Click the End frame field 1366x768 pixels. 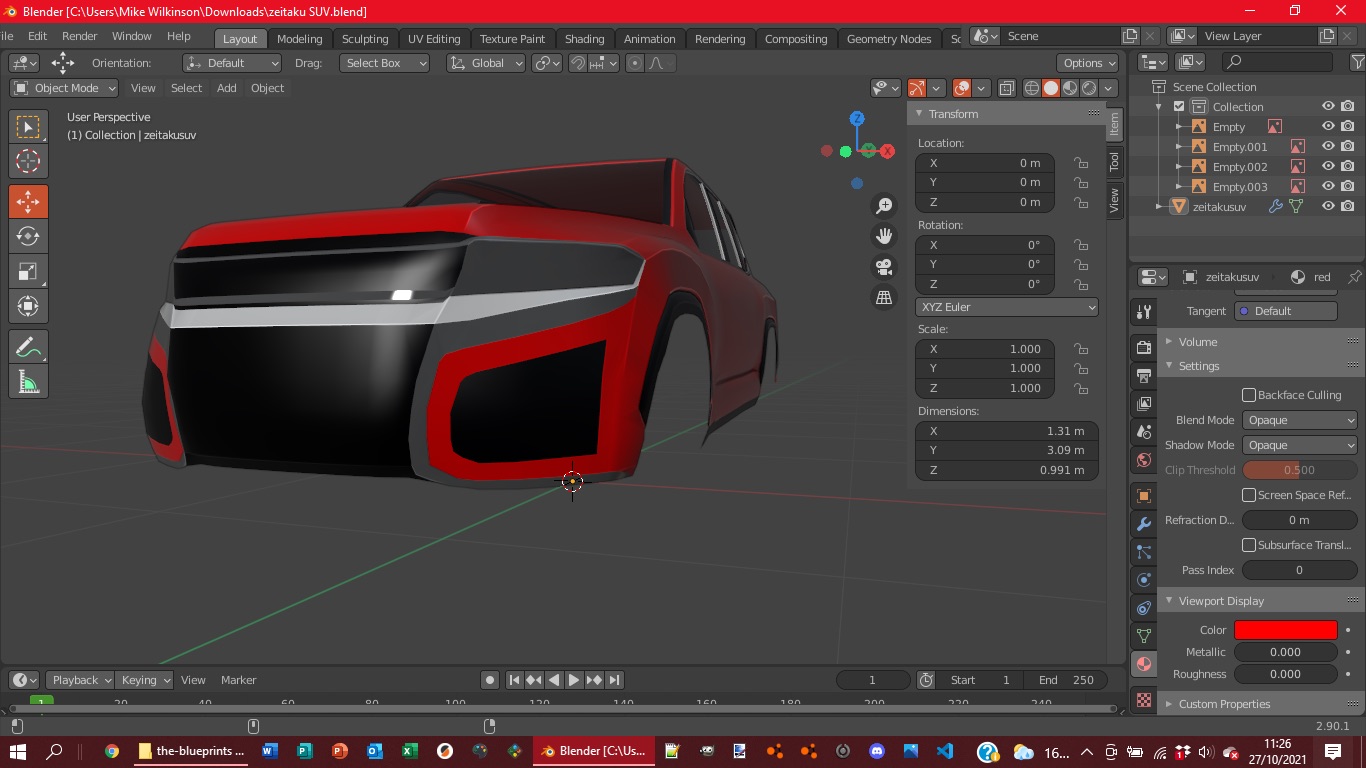(1066, 680)
